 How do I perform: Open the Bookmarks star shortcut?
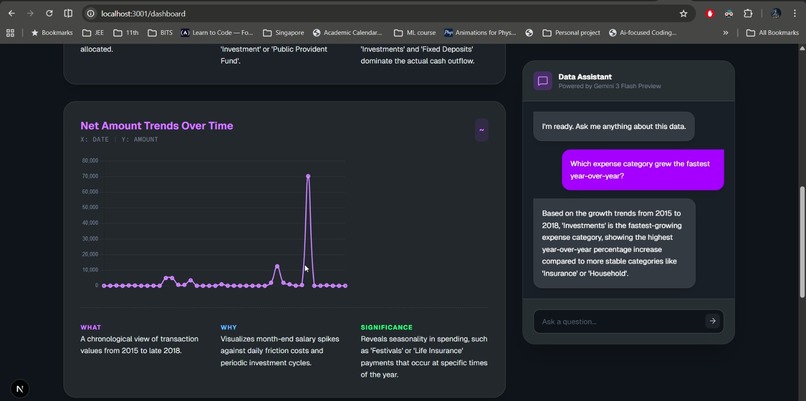(x=52, y=33)
